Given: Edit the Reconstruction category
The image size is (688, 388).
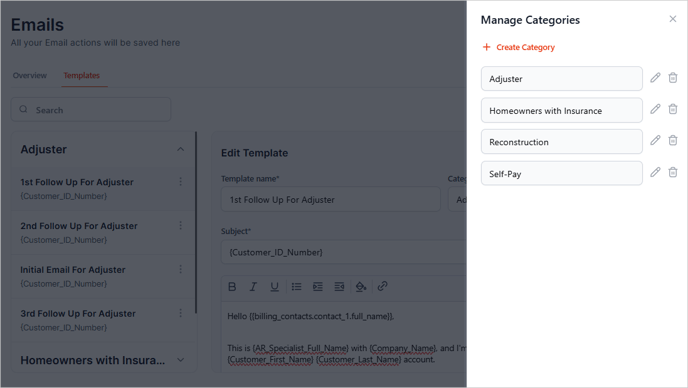Looking at the screenshot, I should click(x=655, y=140).
